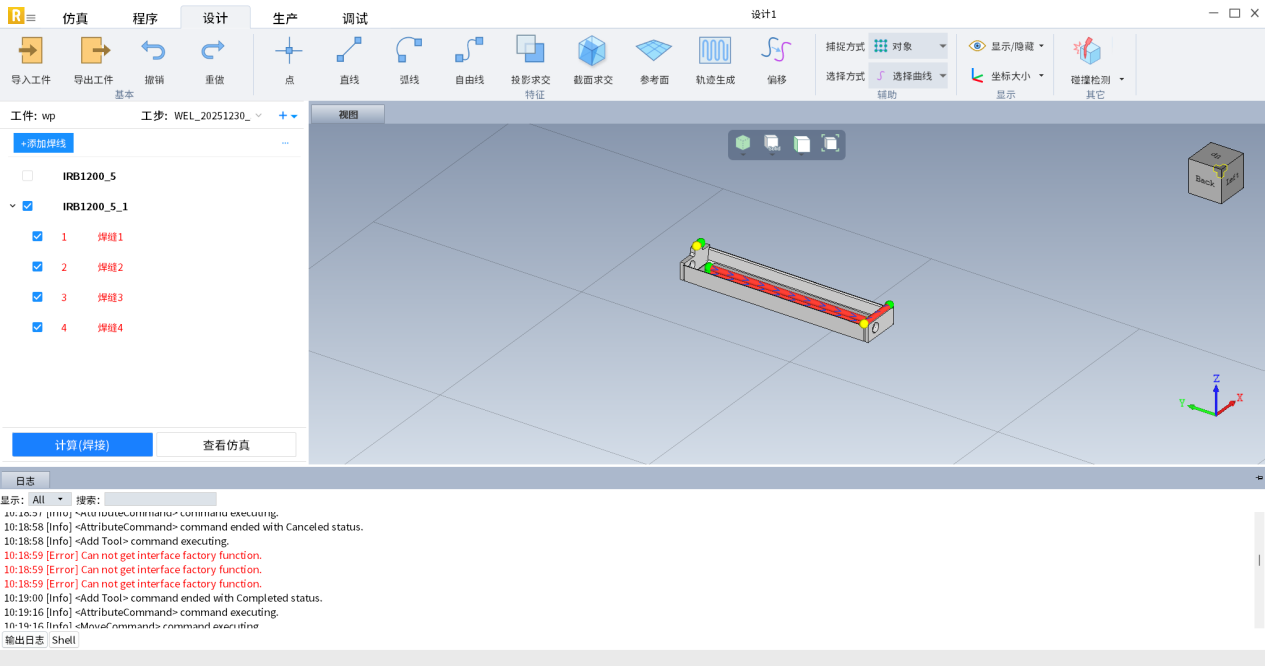1265x666 pixels.
Task: Open the 投影求交 projection intersect tool
Action: (530, 51)
